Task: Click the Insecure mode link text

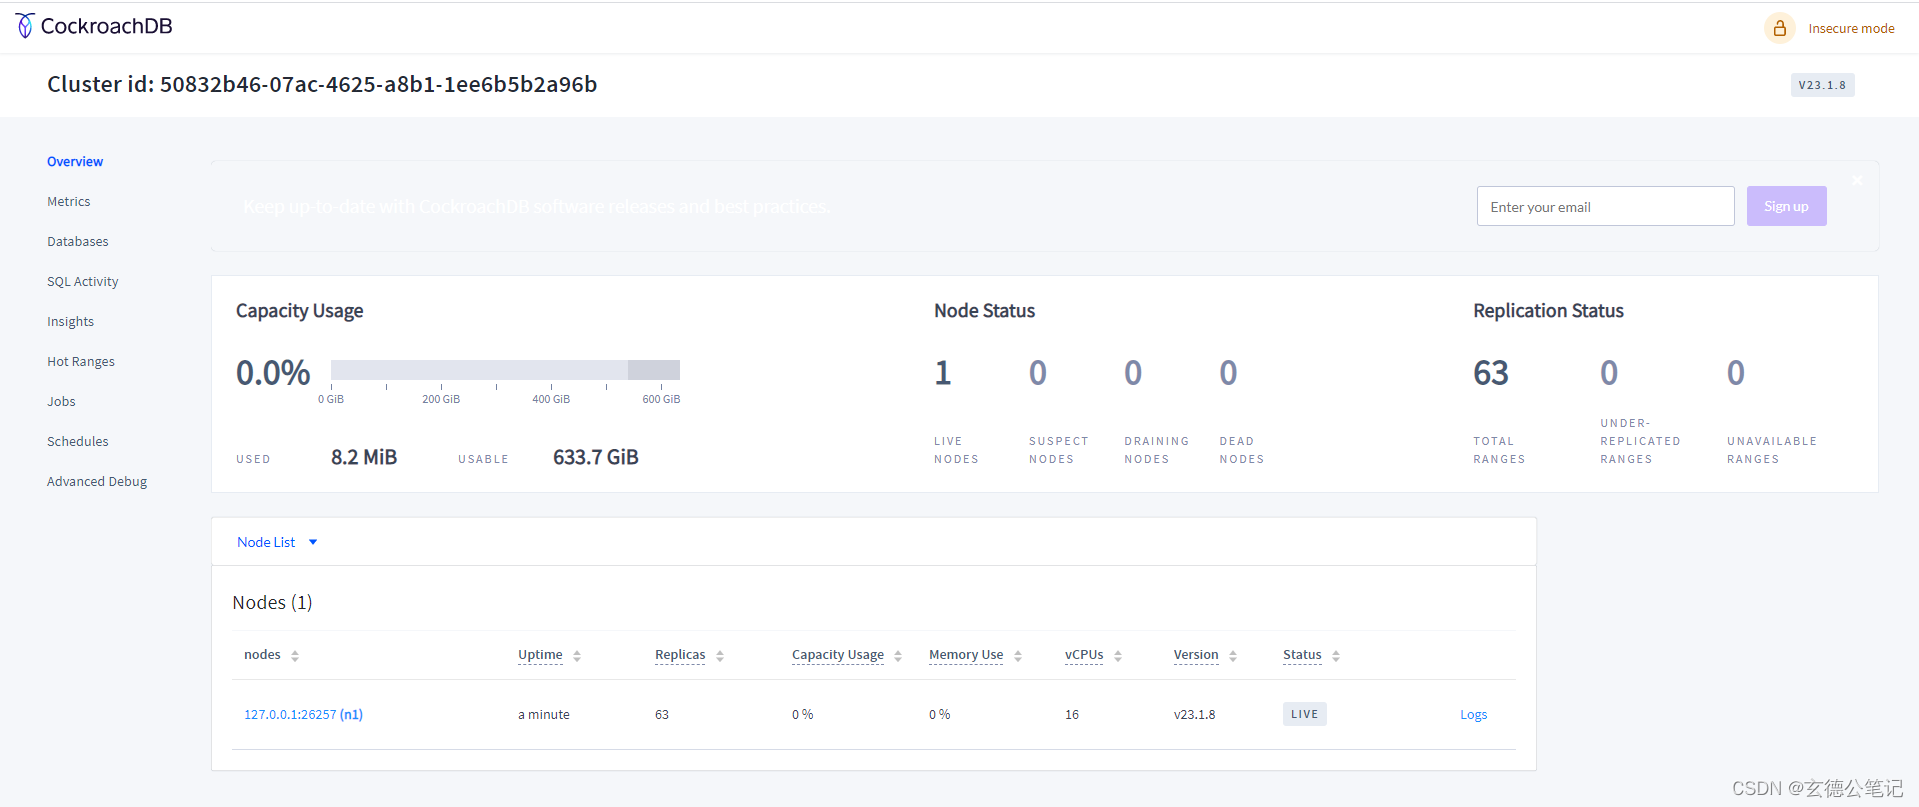Action: [1851, 28]
